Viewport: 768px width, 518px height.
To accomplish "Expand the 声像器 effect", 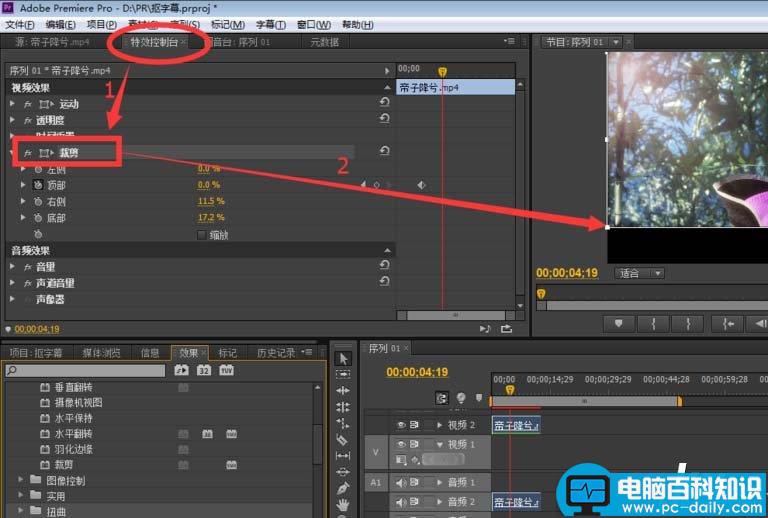I will coord(12,299).
